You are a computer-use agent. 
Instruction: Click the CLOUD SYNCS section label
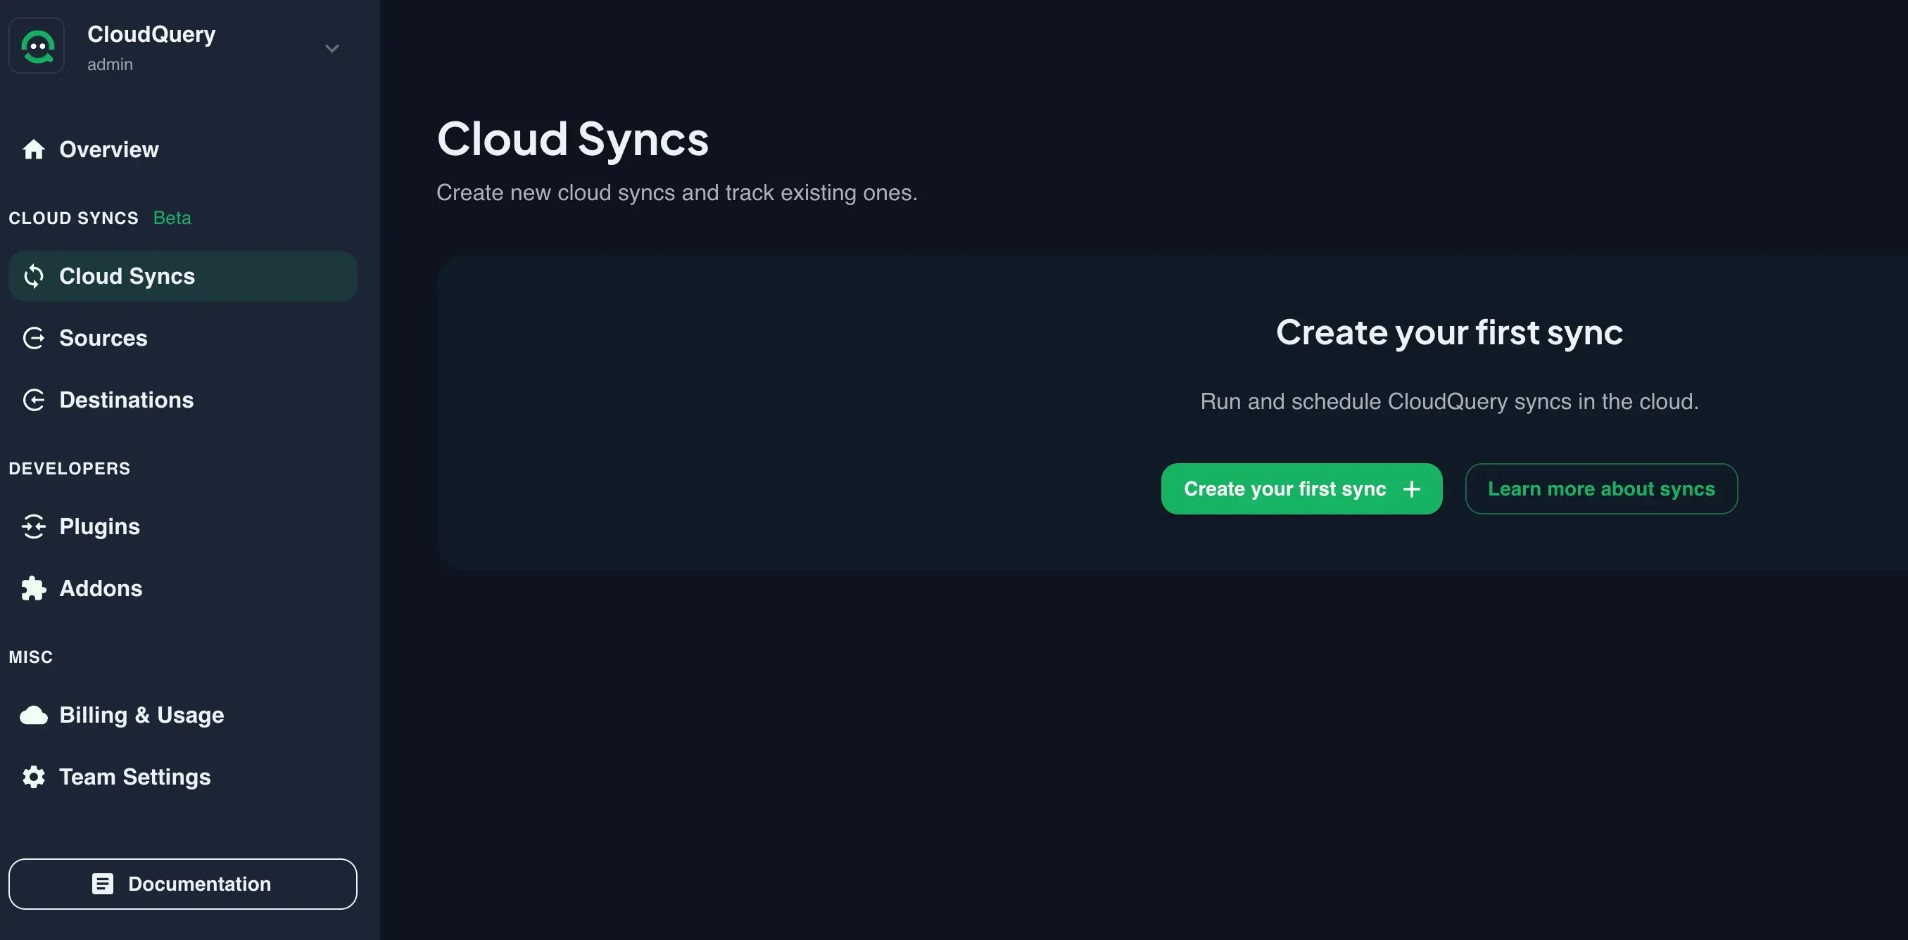point(74,218)
